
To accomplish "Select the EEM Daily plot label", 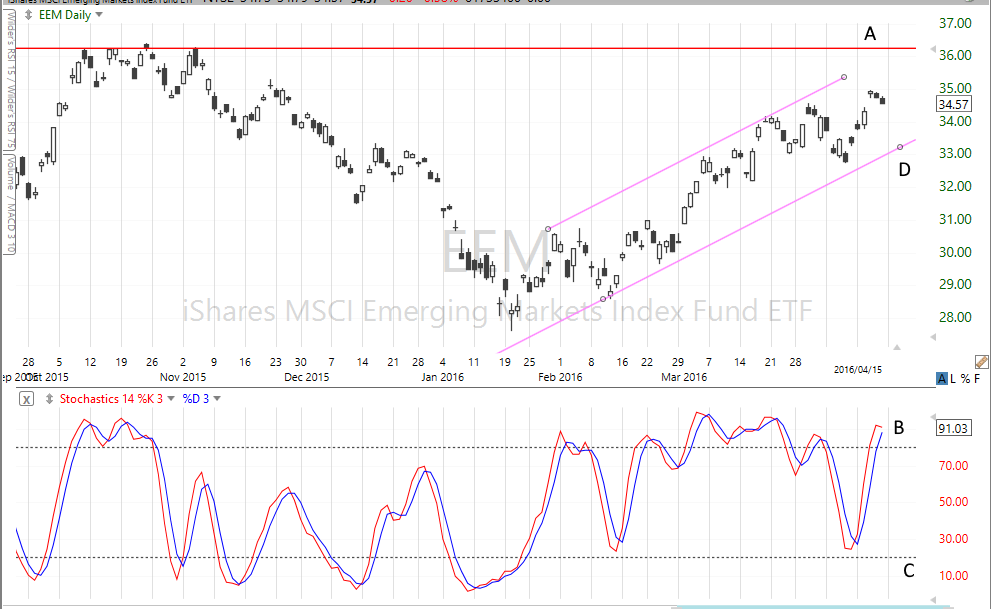I will pyautogui.click(x=64, y=15).
